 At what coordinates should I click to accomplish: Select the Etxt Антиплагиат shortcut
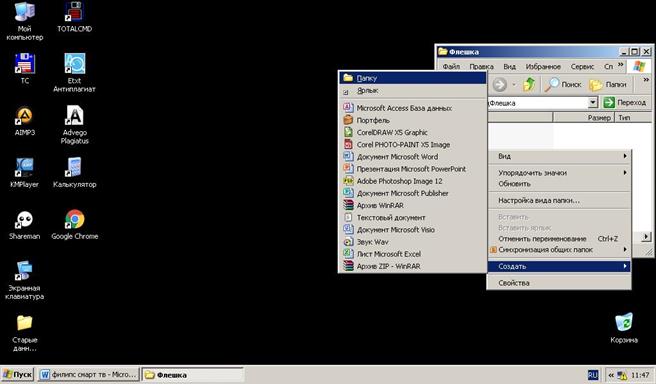(x=74, y=73)
